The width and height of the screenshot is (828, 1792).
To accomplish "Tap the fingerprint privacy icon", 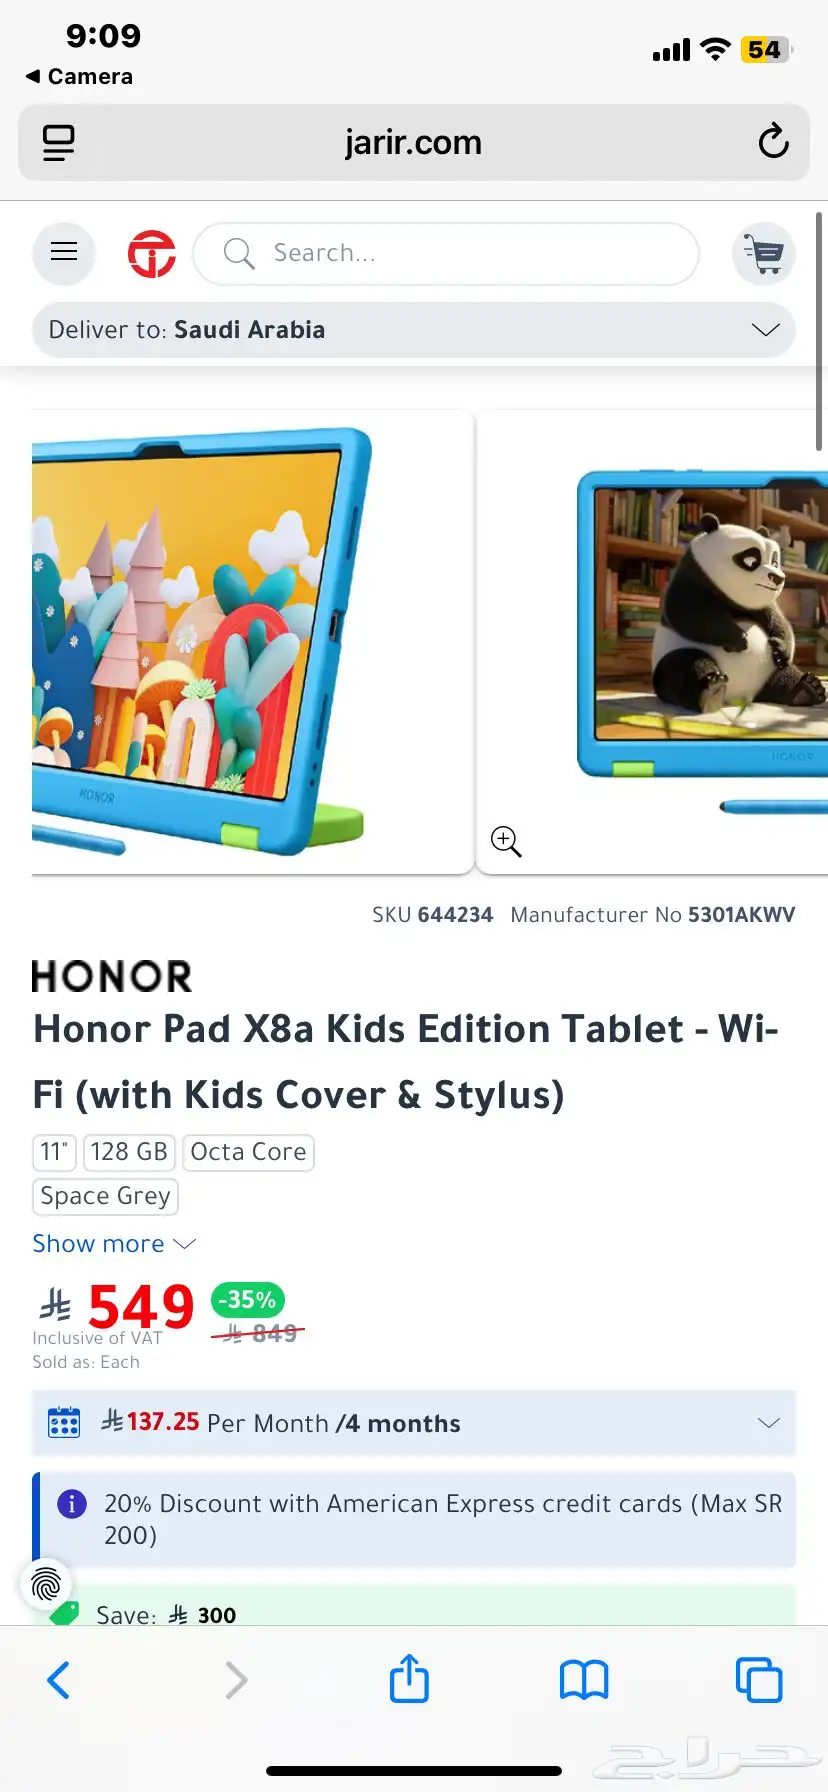I will point(46,1584).
